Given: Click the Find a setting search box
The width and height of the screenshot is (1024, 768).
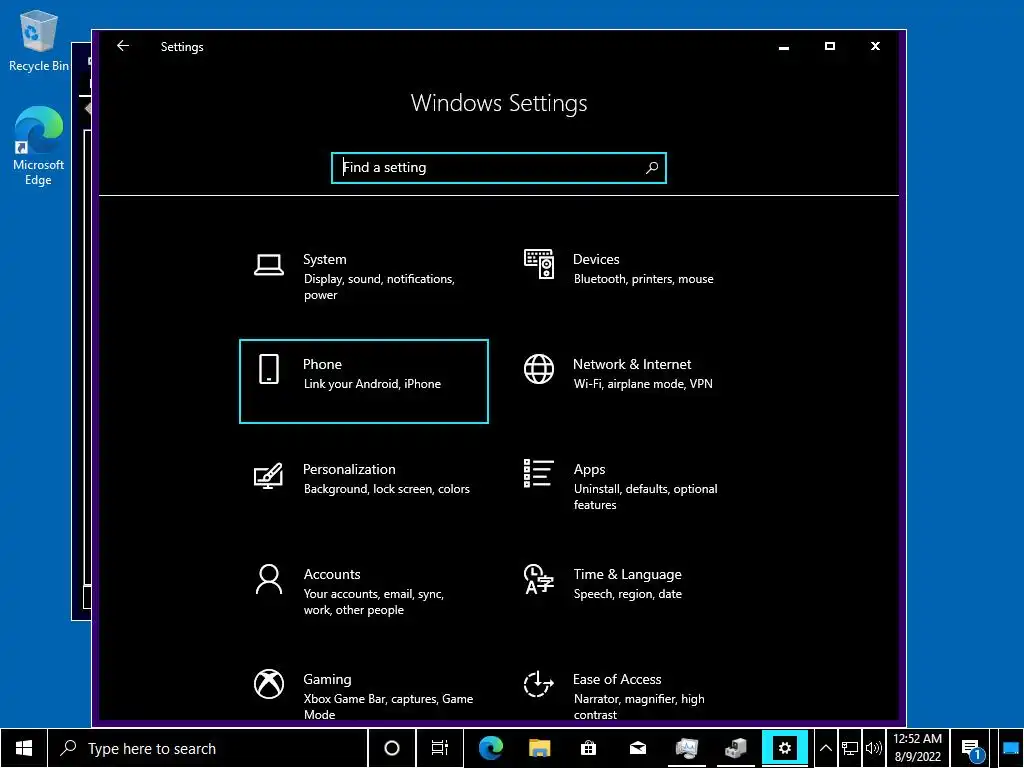Looking at the screenshot, I should point(499,168).
